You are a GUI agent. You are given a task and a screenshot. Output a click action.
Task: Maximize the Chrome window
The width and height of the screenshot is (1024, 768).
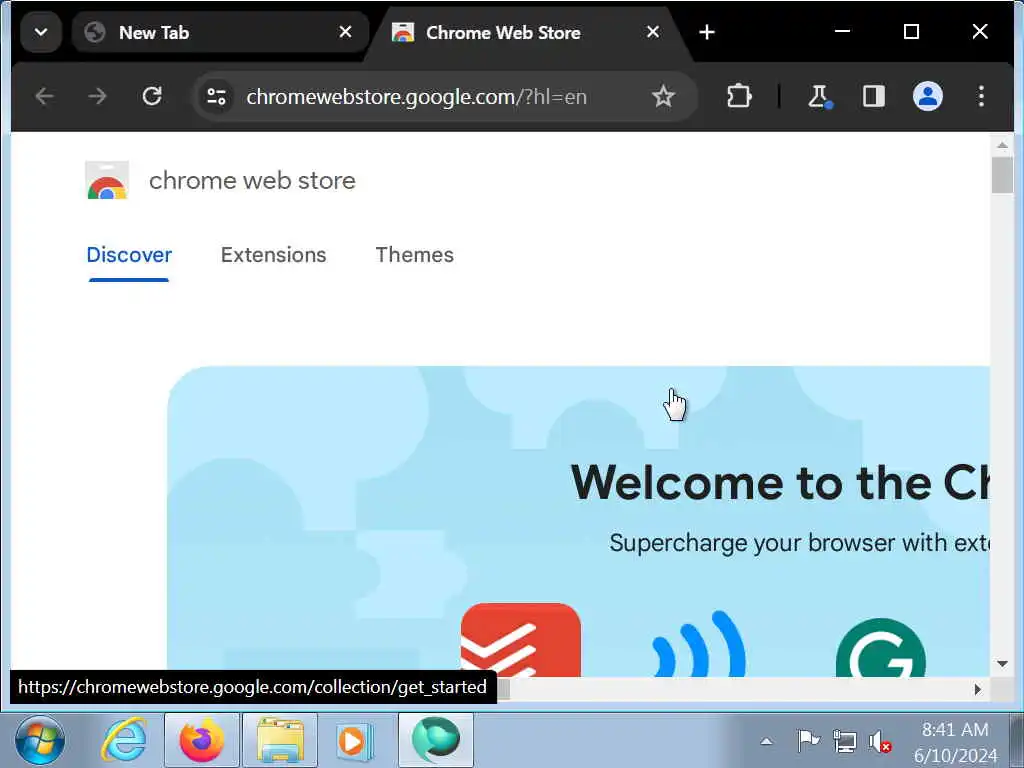click(911, 31)
